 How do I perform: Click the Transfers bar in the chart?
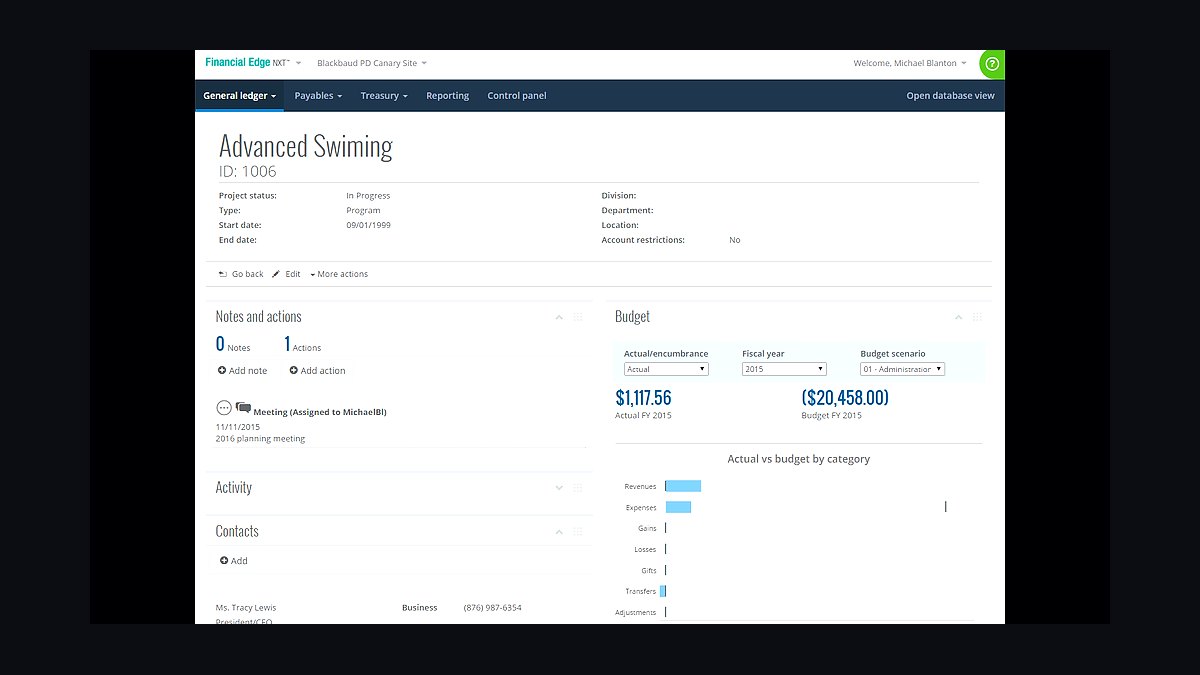click(663, 591)
